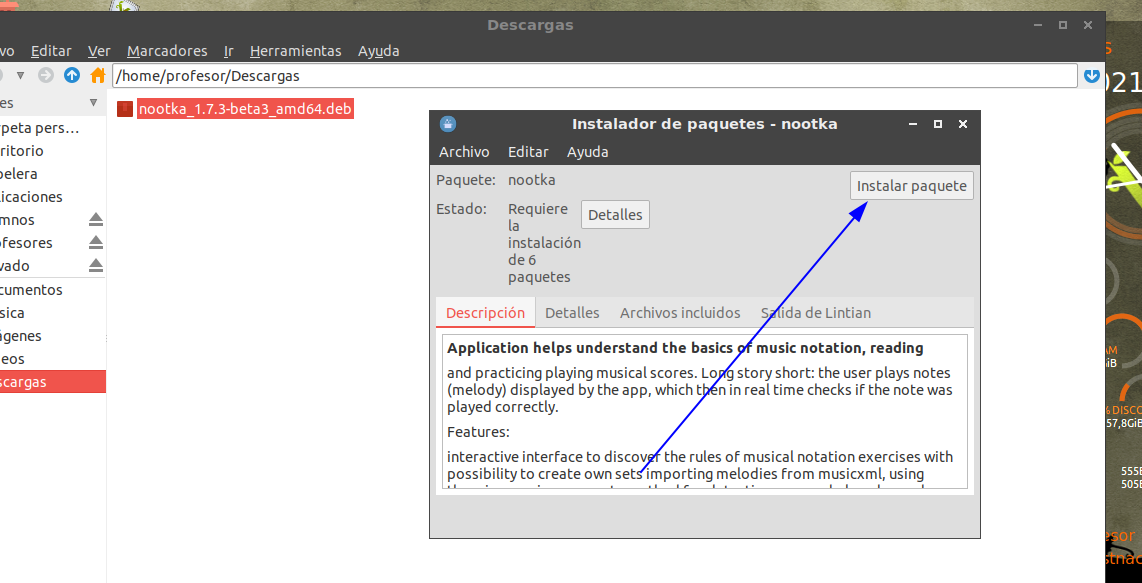This screenshot has width=1142, height=583.
Task: Switch to the Salida de Lintian tab
Action: click(x=816, y=313)
